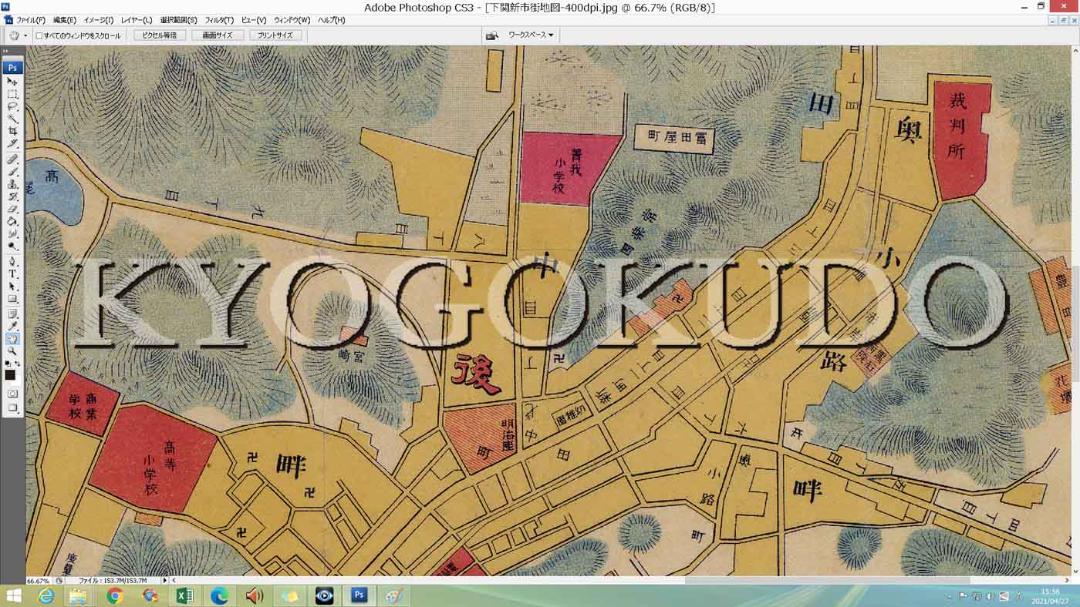Click the 画面サイズ button
Screen dimensions: 1080x607
click(218, 35)
